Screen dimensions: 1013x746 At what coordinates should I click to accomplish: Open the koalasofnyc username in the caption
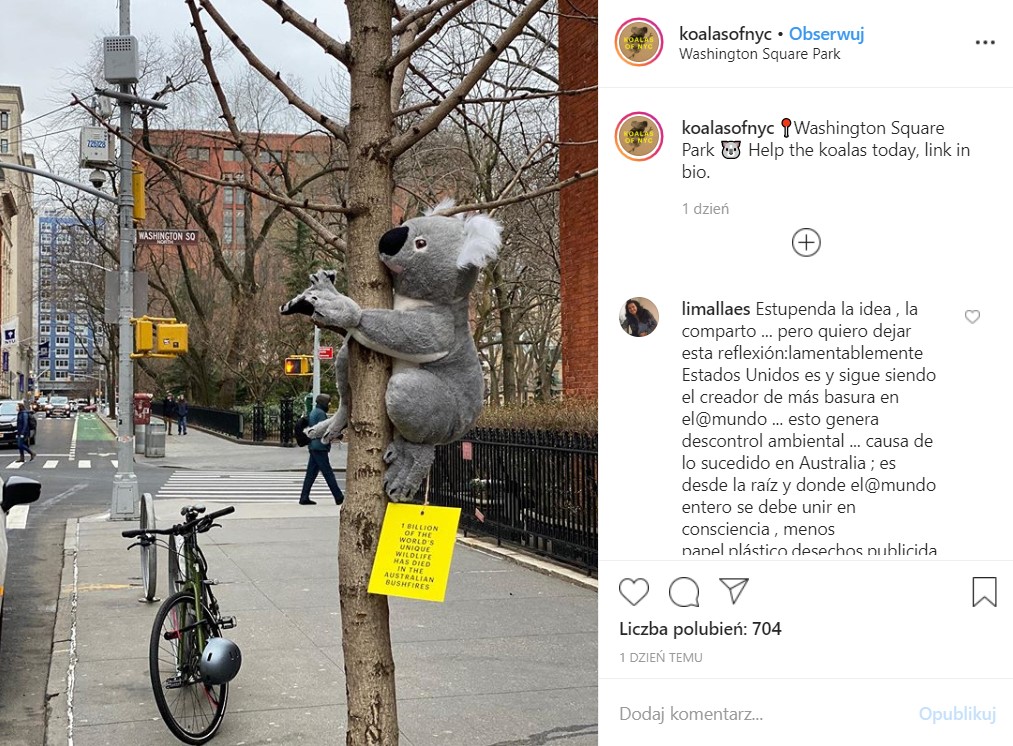pos(727,128)
